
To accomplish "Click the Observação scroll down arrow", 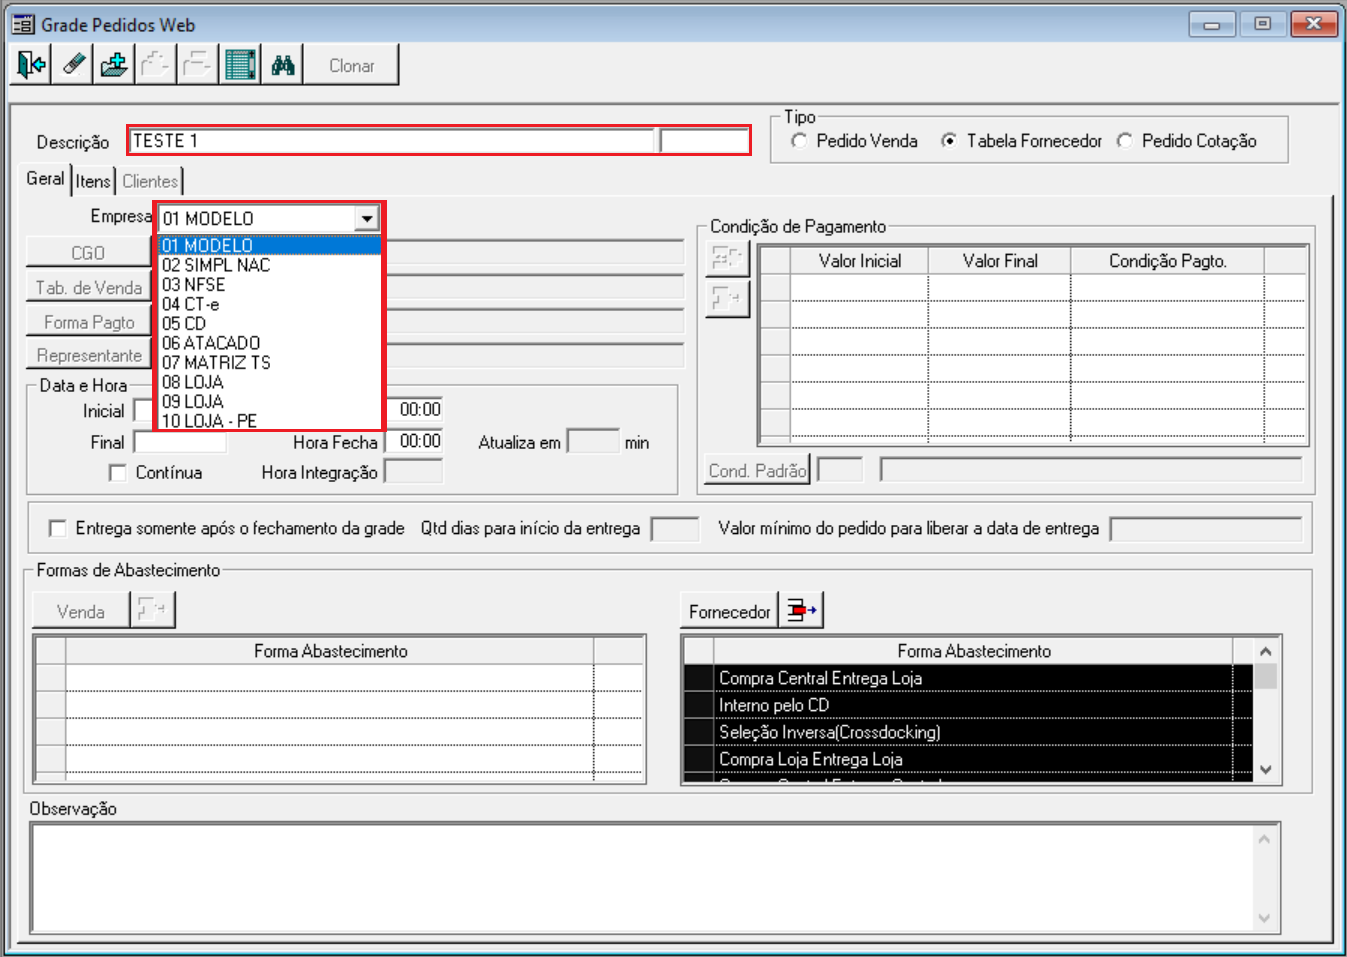I will point(1264,918).
